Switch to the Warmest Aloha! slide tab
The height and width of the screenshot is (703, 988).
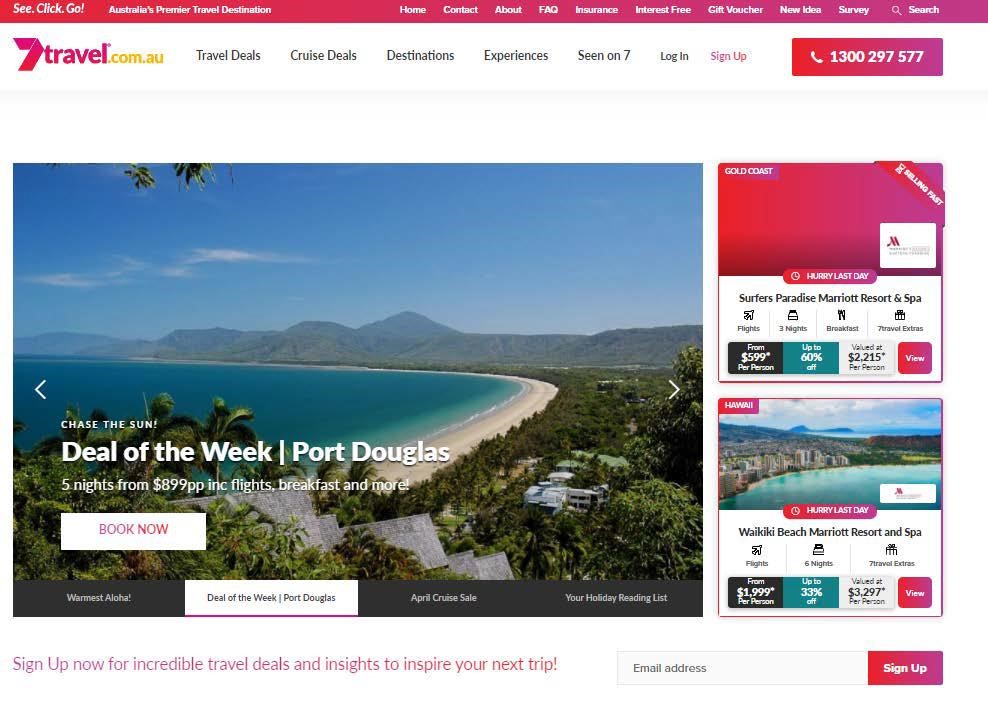click(99, 598)
